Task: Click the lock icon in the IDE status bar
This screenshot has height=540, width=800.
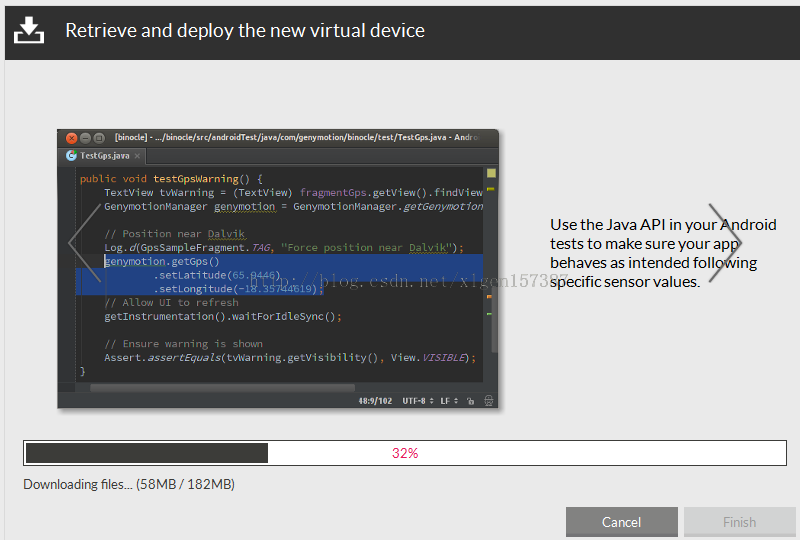Action: pos(470,401)
